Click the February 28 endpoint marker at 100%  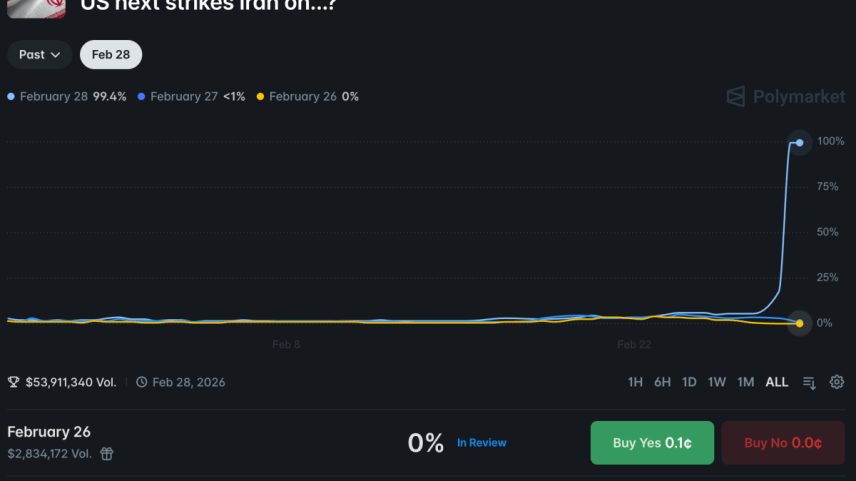point(799,142)
